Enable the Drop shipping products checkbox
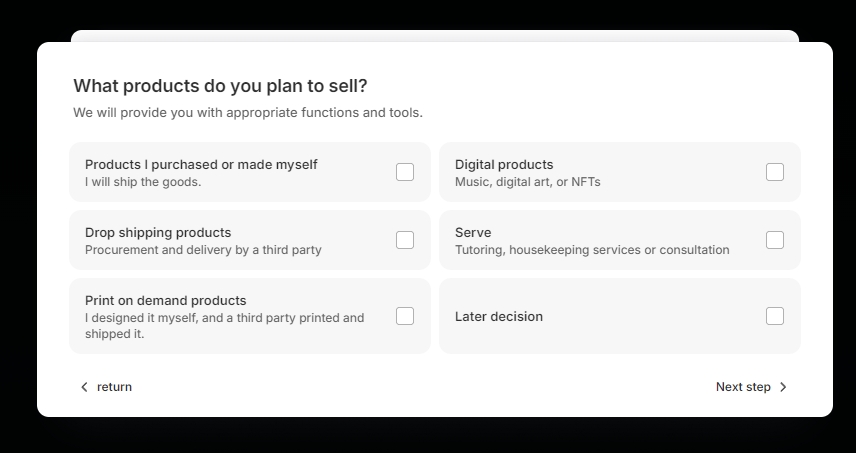 [x=405, y=240]
